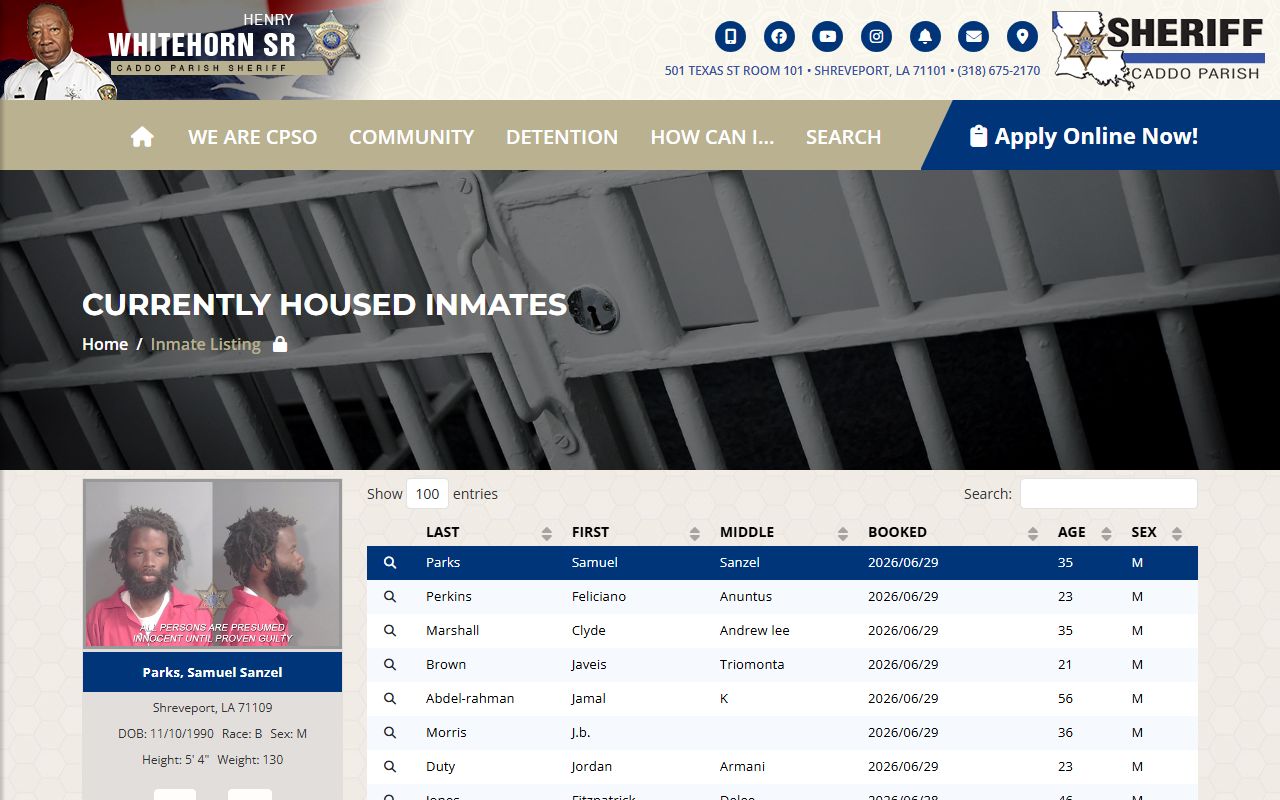Open SEARCH menu item
This screenshot has height=800, width=1280.
click(x=843, y=137)
